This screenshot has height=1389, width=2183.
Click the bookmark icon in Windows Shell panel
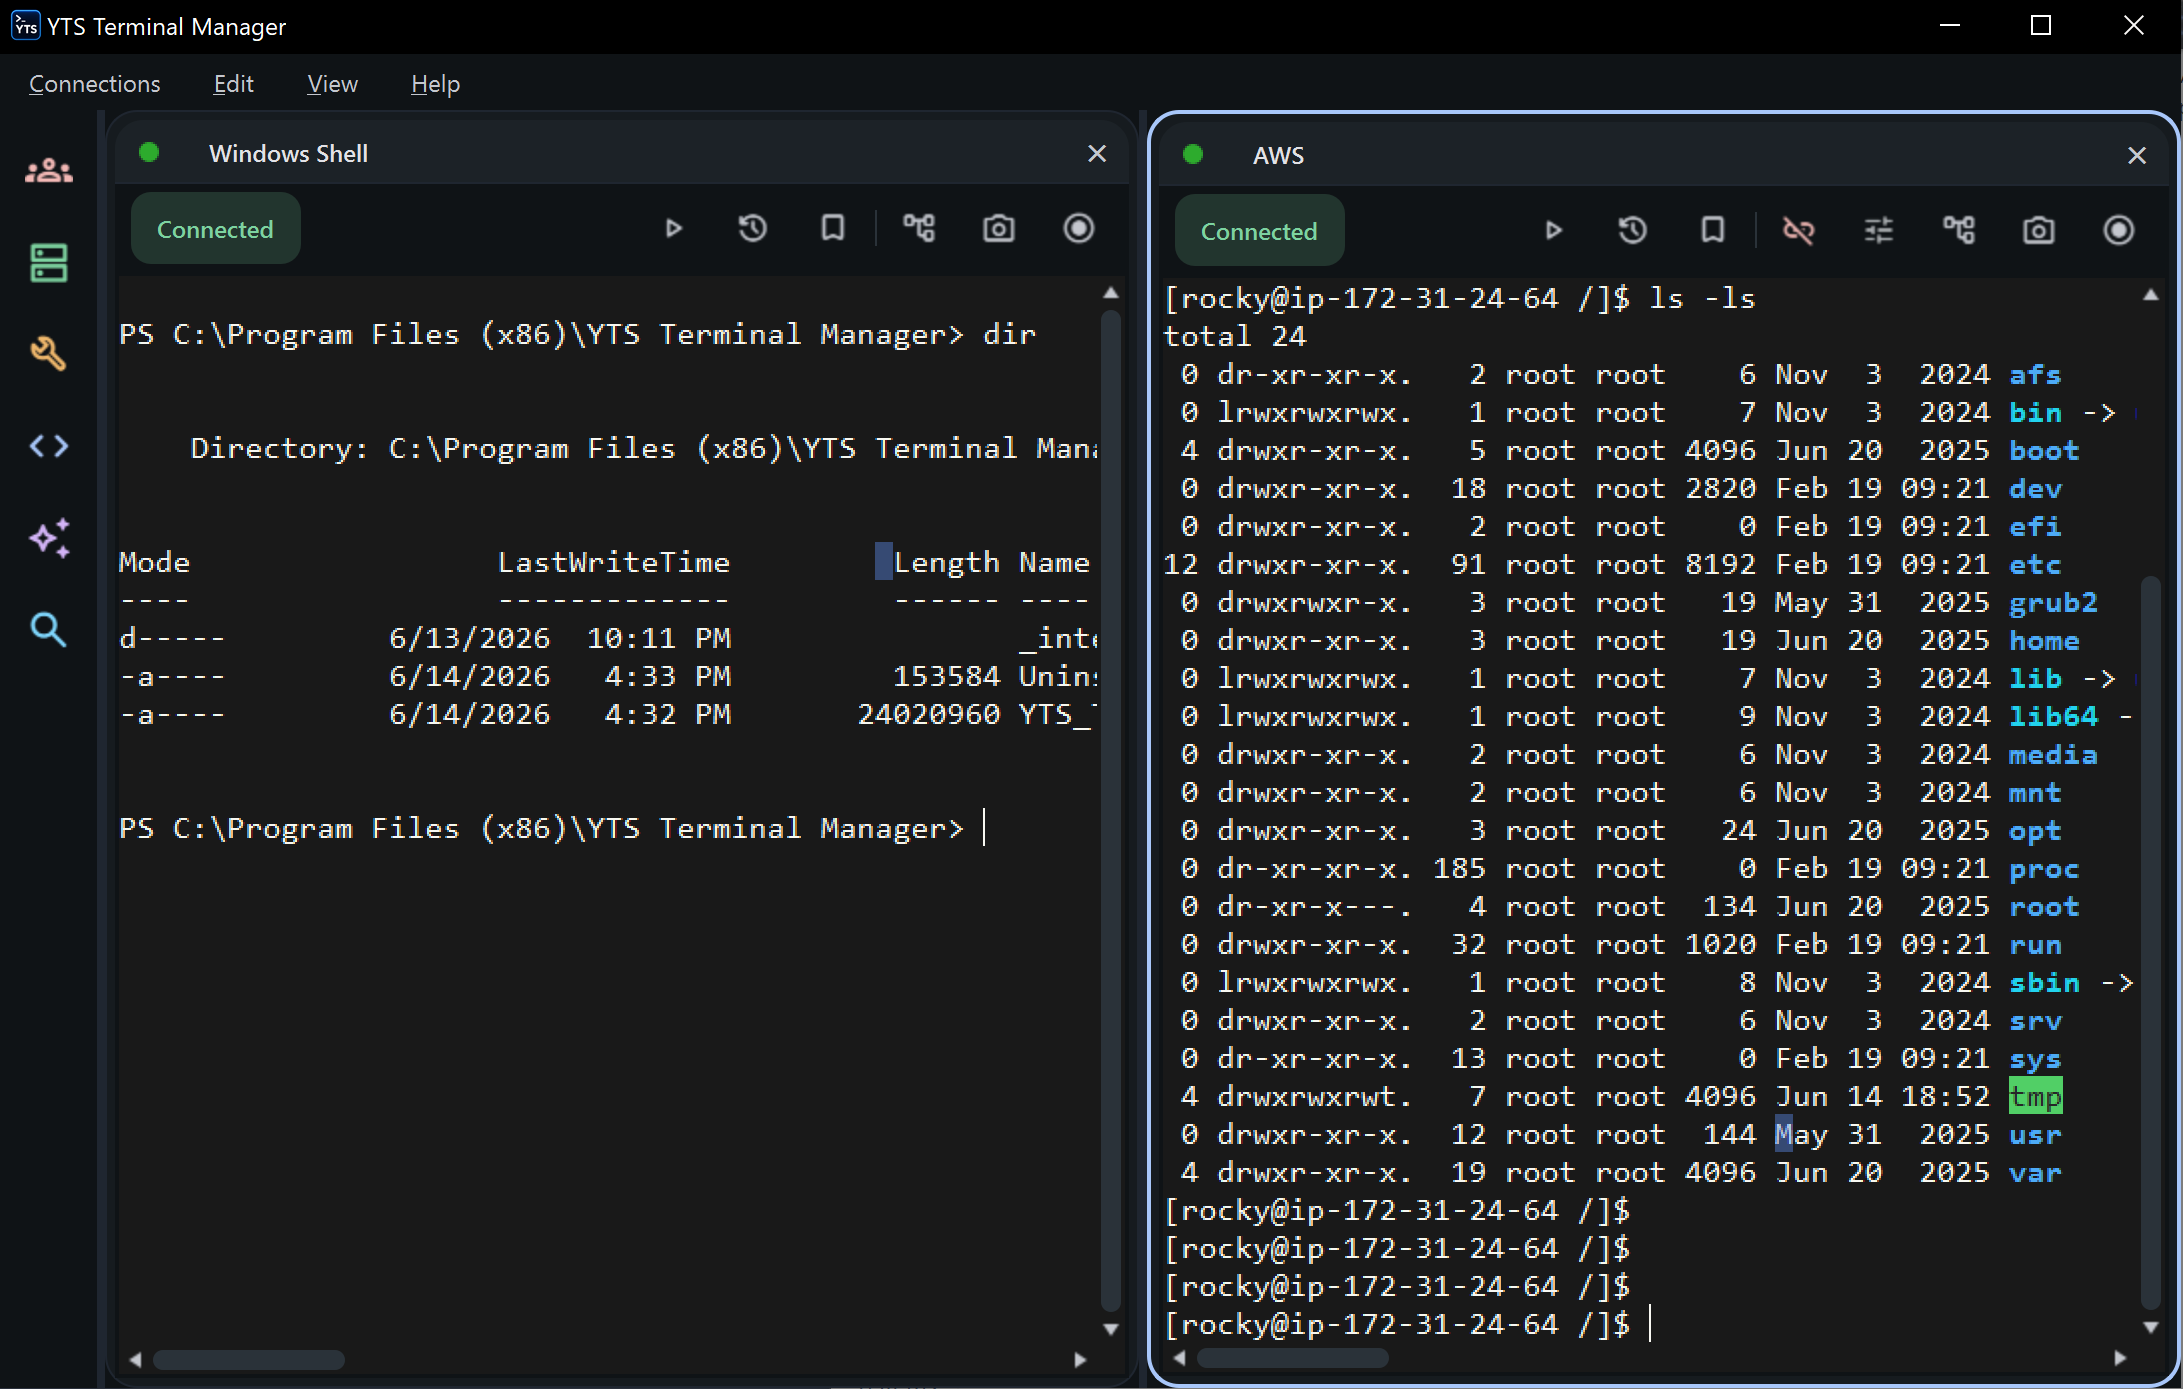[x=832, y=228]
